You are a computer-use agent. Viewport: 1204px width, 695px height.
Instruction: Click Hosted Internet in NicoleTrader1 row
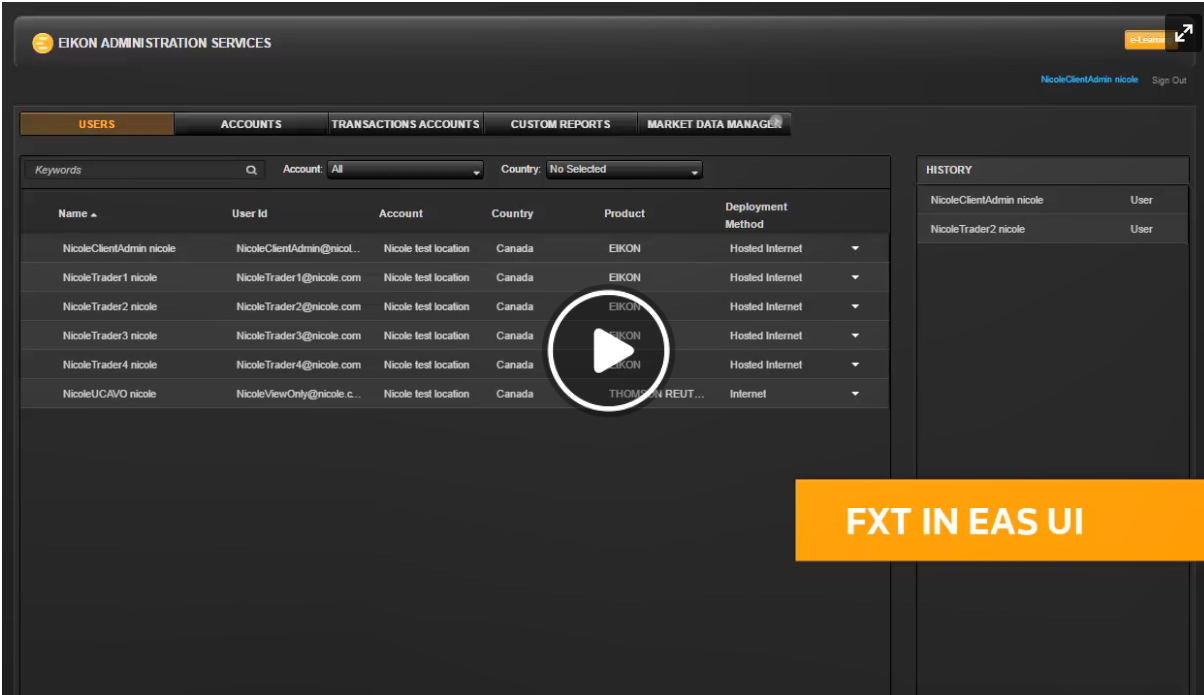[766, 277]
